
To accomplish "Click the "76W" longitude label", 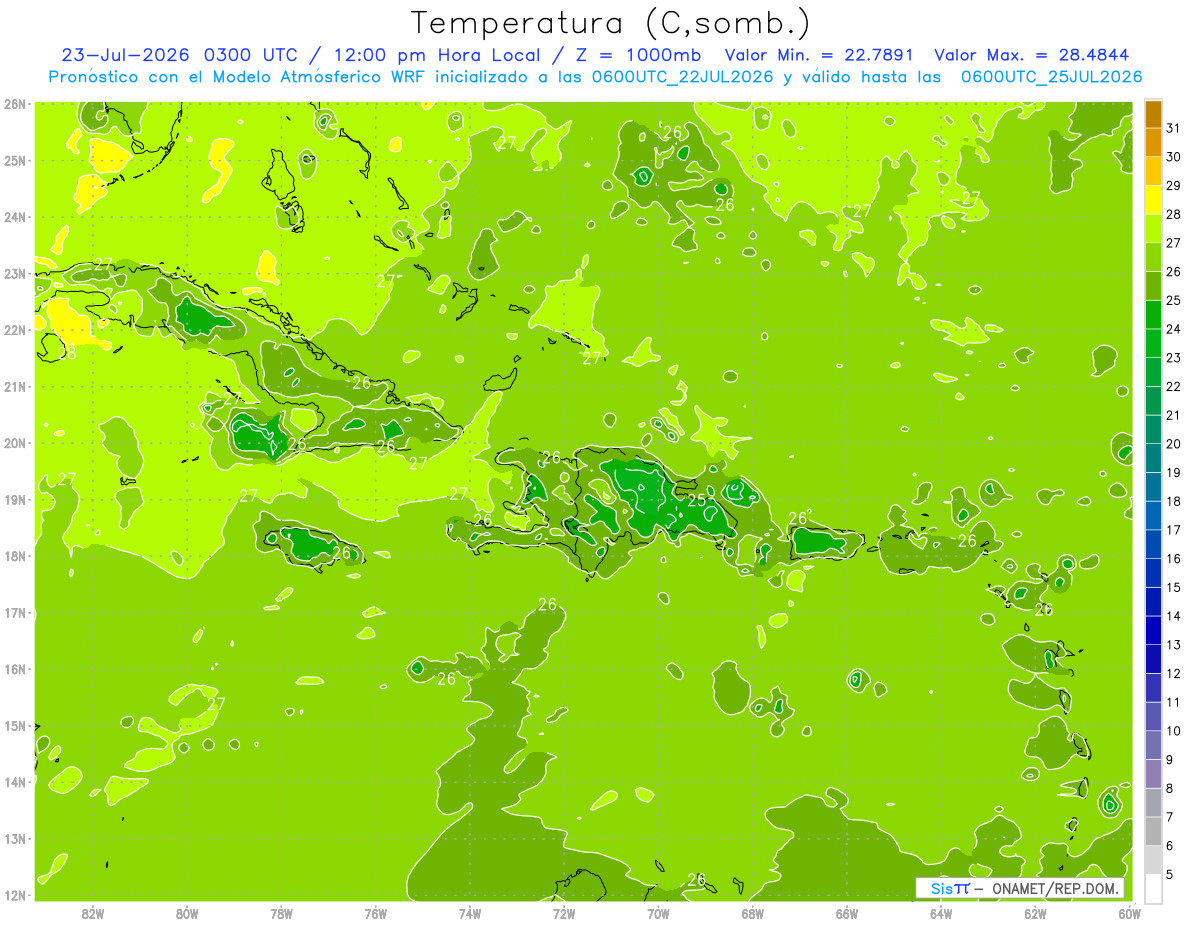I will [x=376, y=913].
